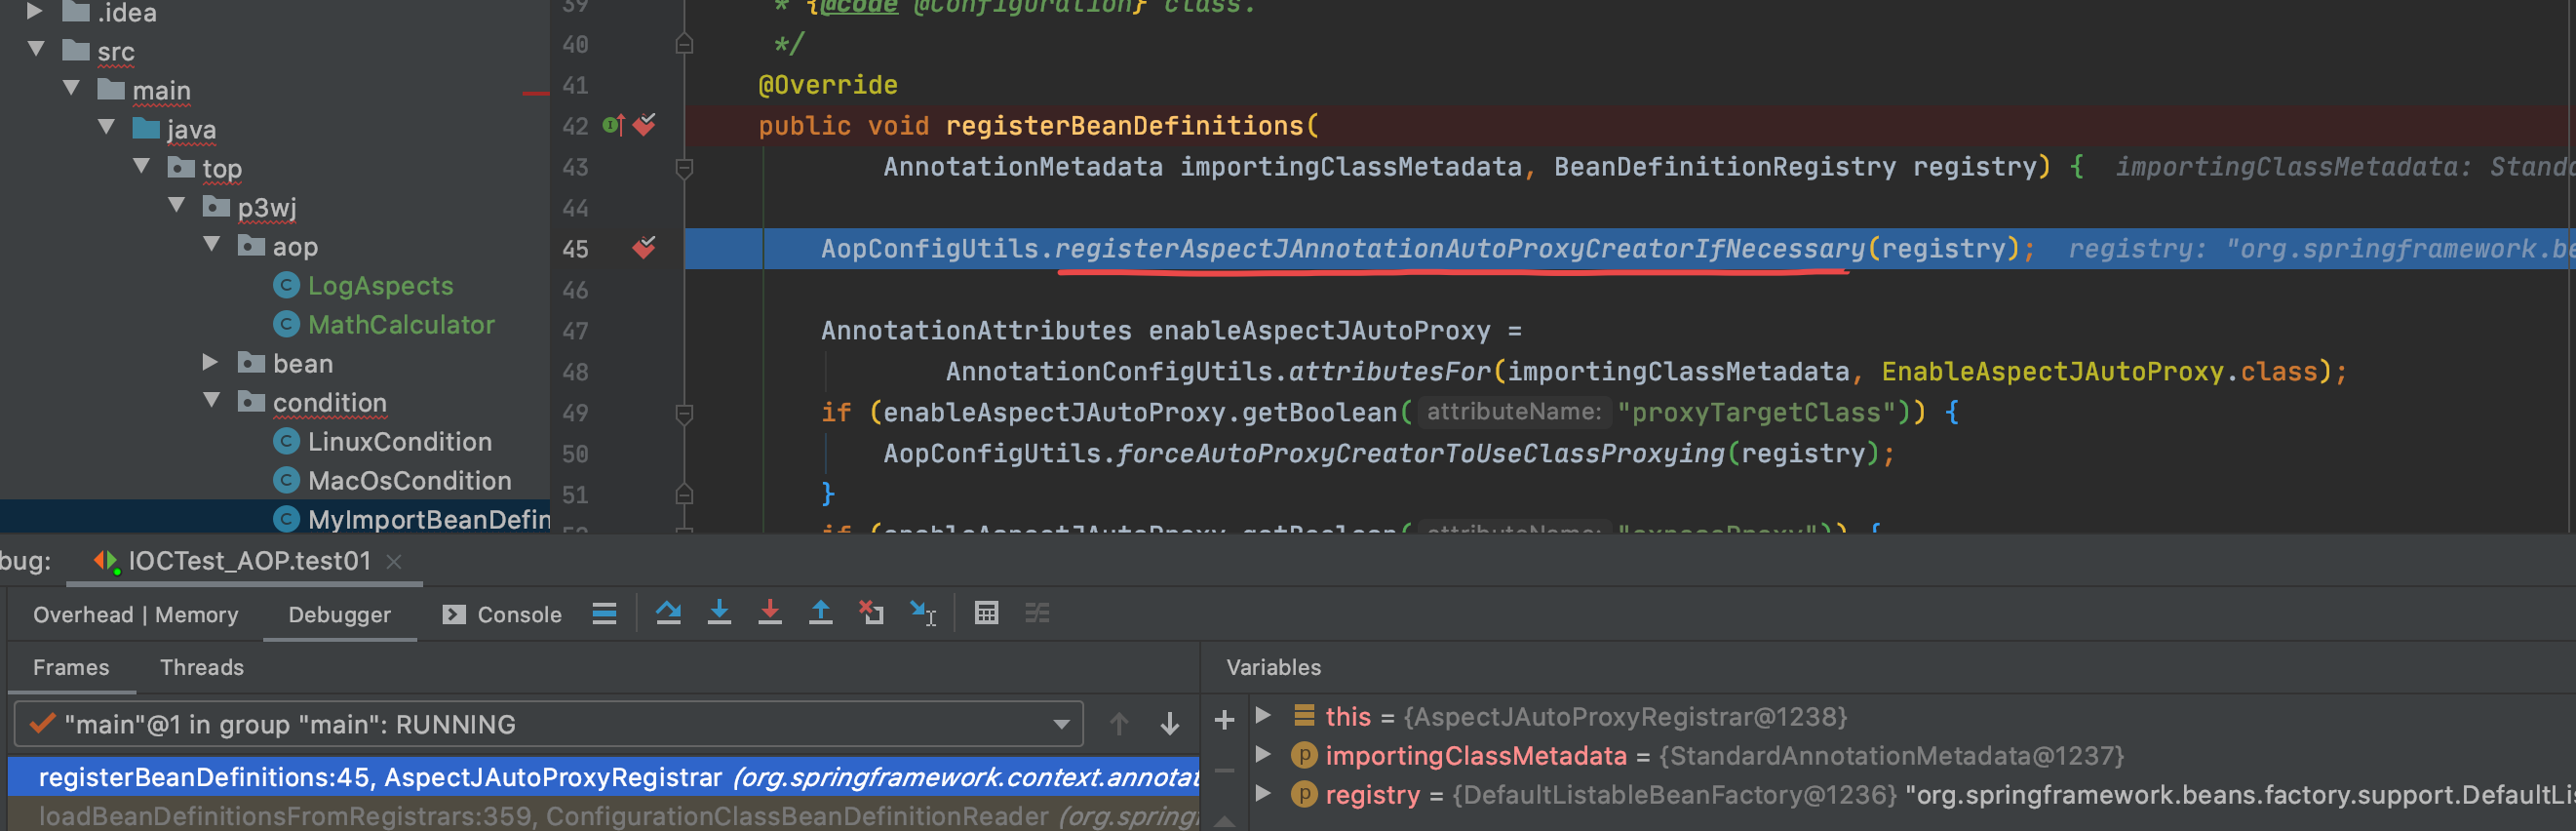Move to the next frame with down arrow
2576x831 pixels.
pos(1169,724)
